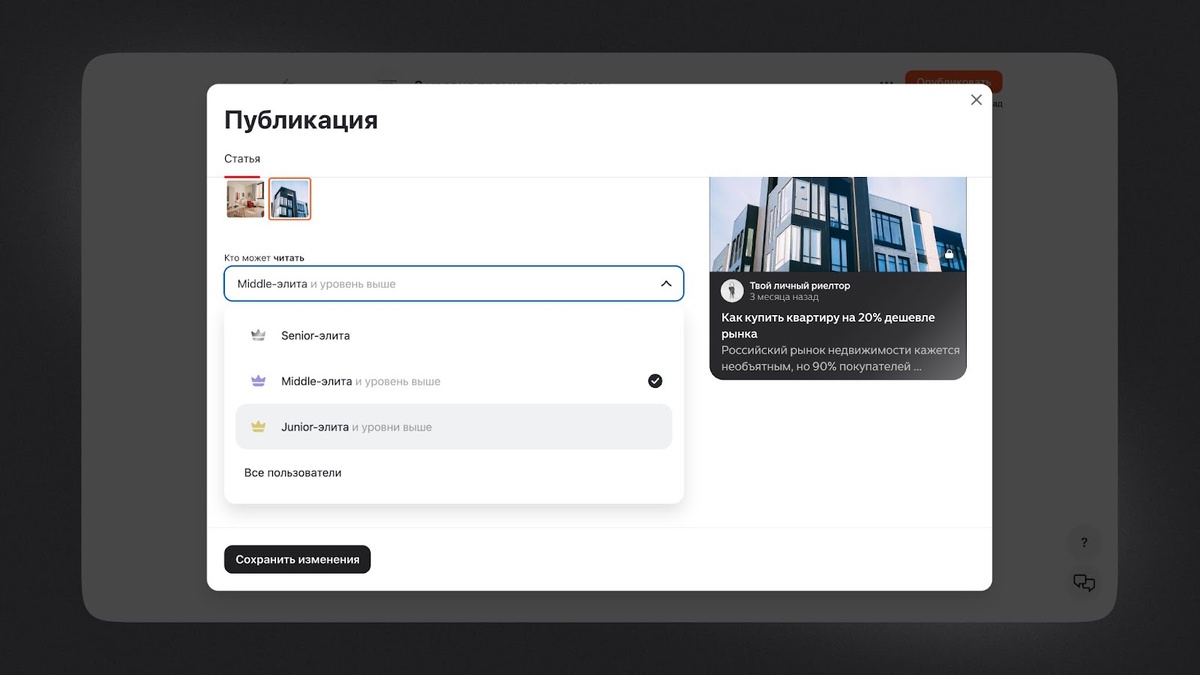Click the help question mark icon
Image resolution: width=1200 pixels, height=675 pixels.
coord(1084,543)
